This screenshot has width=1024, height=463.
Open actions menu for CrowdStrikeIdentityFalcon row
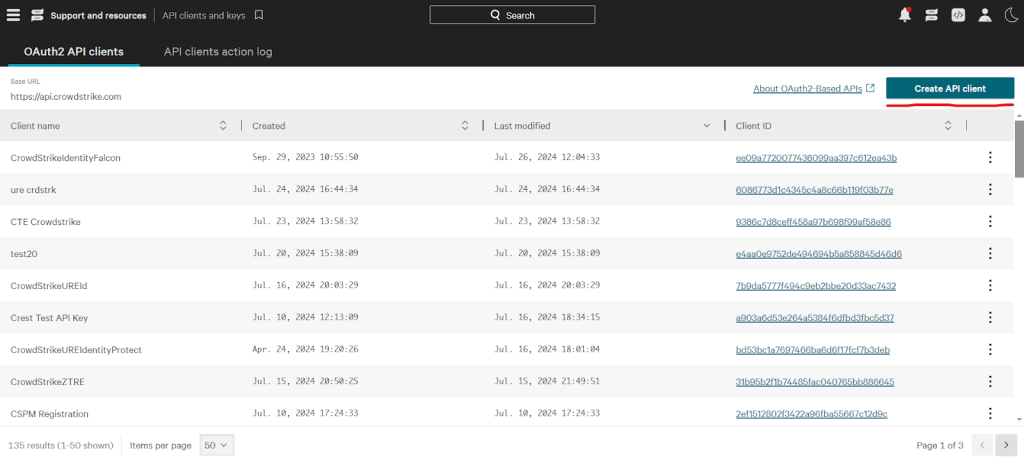(990, 157)
